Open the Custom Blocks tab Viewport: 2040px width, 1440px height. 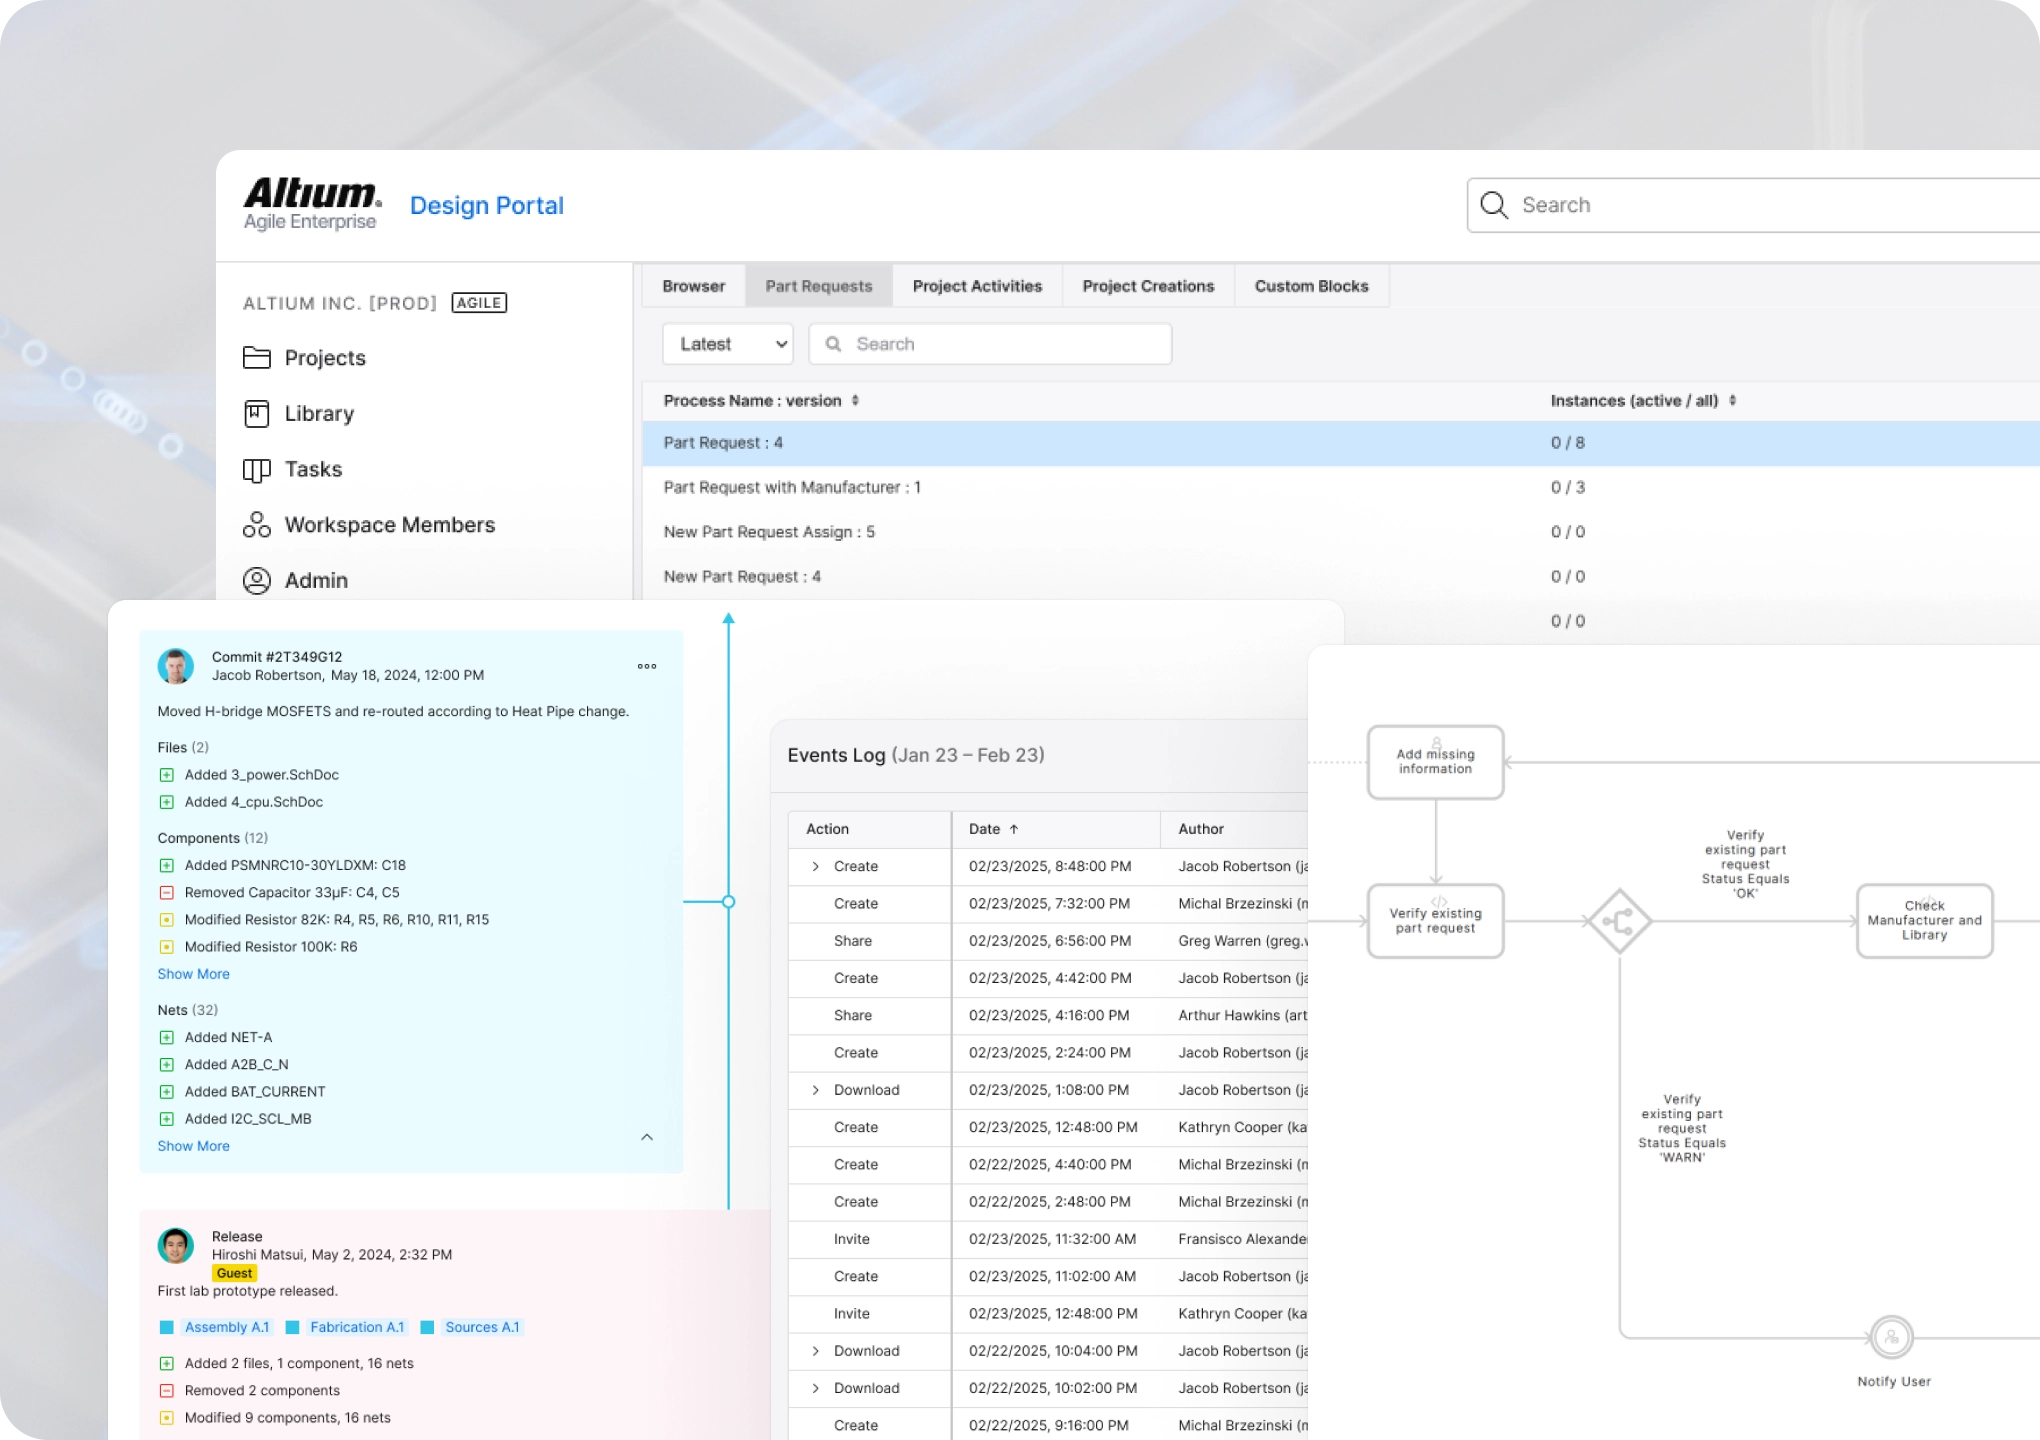point(1311,286)
